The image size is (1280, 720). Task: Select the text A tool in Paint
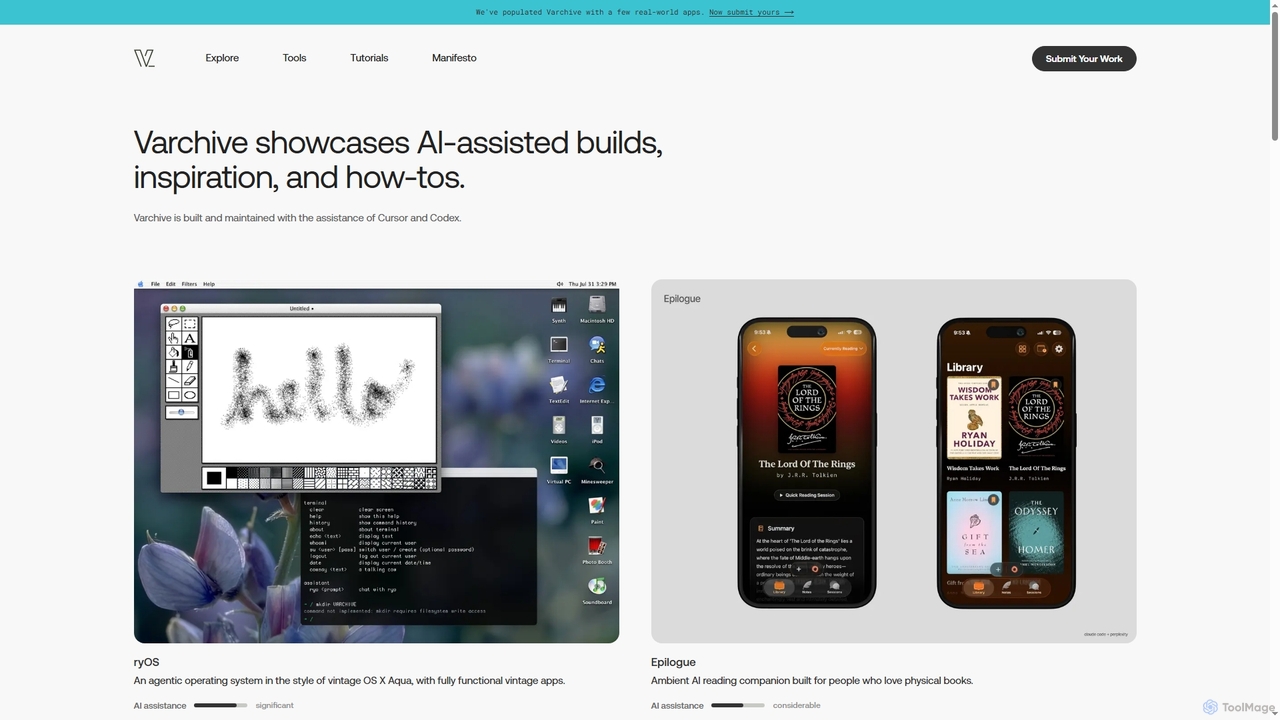coord(189,339)
